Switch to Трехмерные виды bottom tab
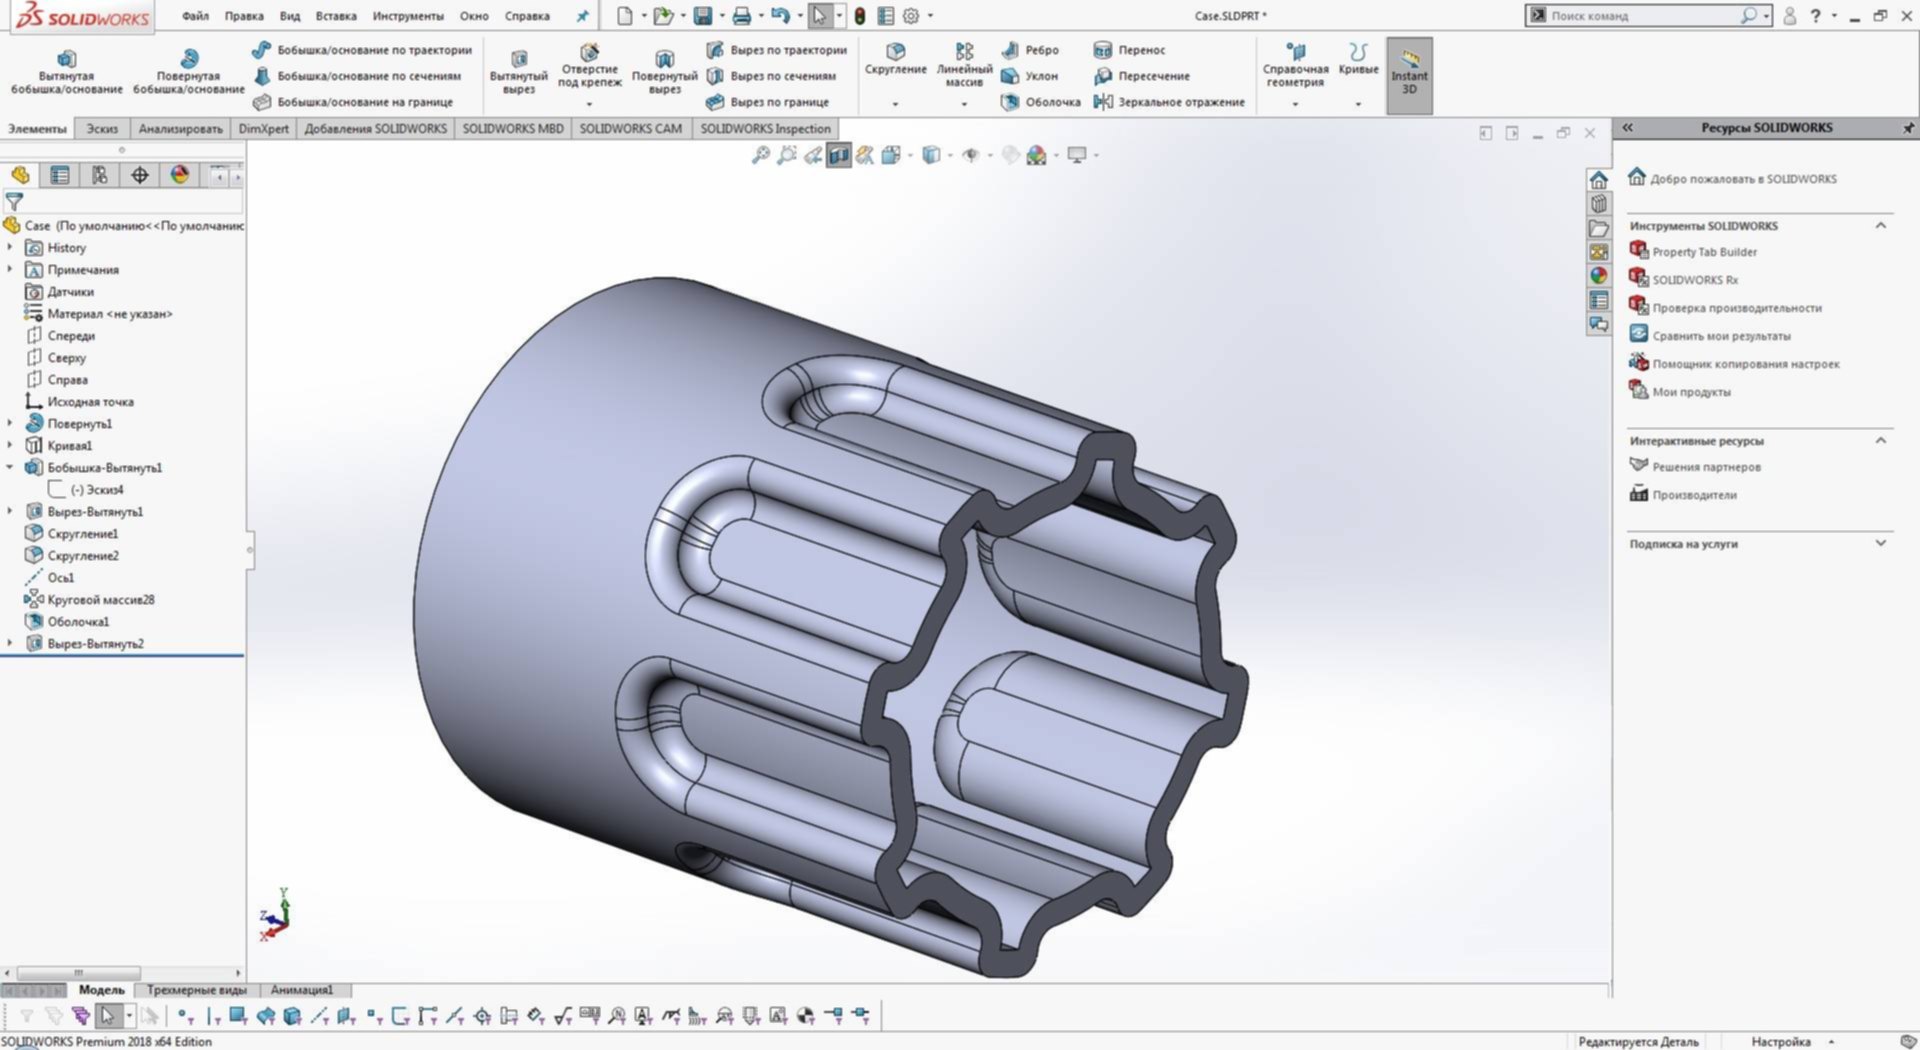This screenshot has width=1920, height=1050. tap(196, 990)
